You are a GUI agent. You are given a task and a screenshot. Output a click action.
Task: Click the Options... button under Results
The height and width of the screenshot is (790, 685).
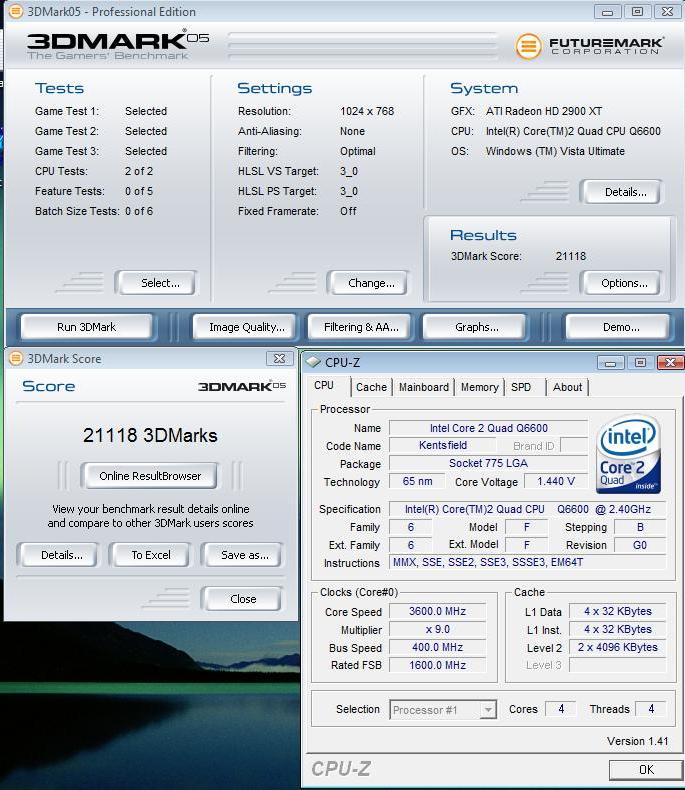click(624, 283)
